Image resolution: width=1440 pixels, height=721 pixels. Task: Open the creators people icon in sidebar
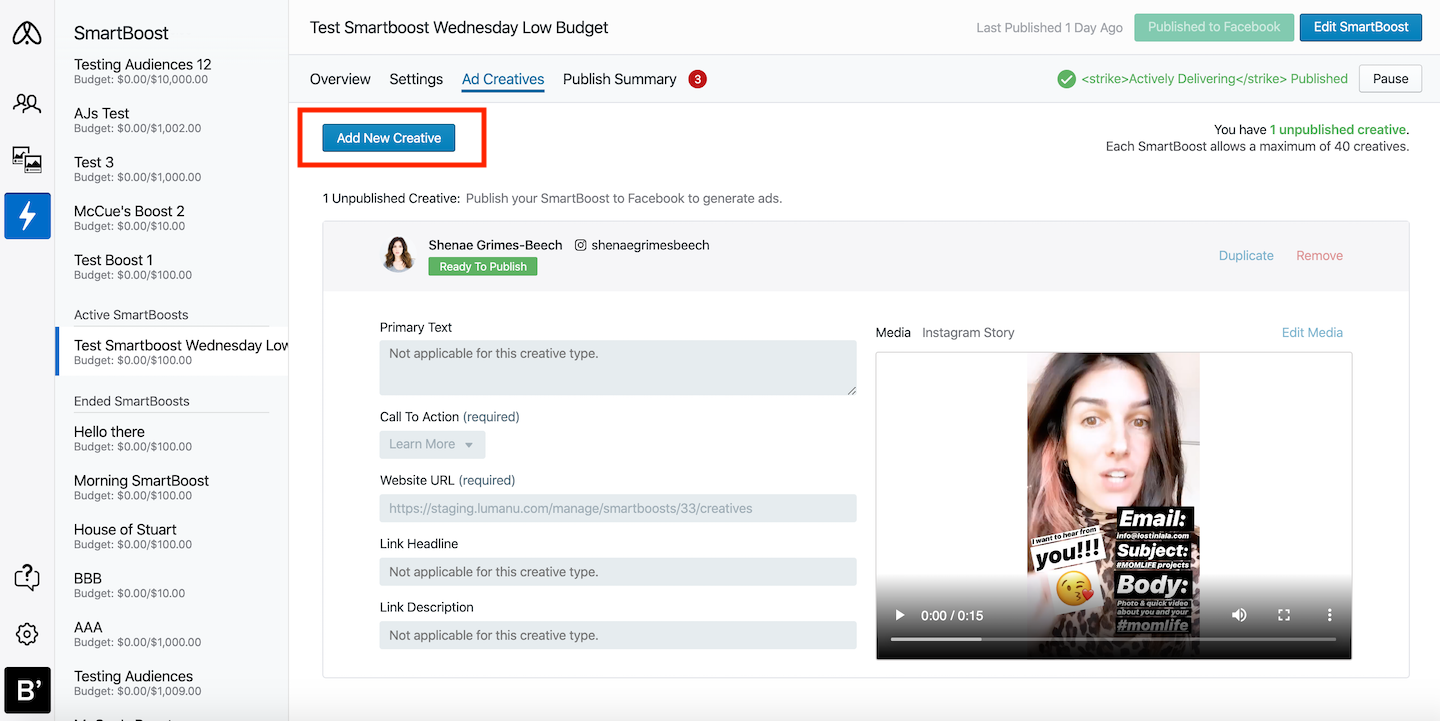(27, 102)
